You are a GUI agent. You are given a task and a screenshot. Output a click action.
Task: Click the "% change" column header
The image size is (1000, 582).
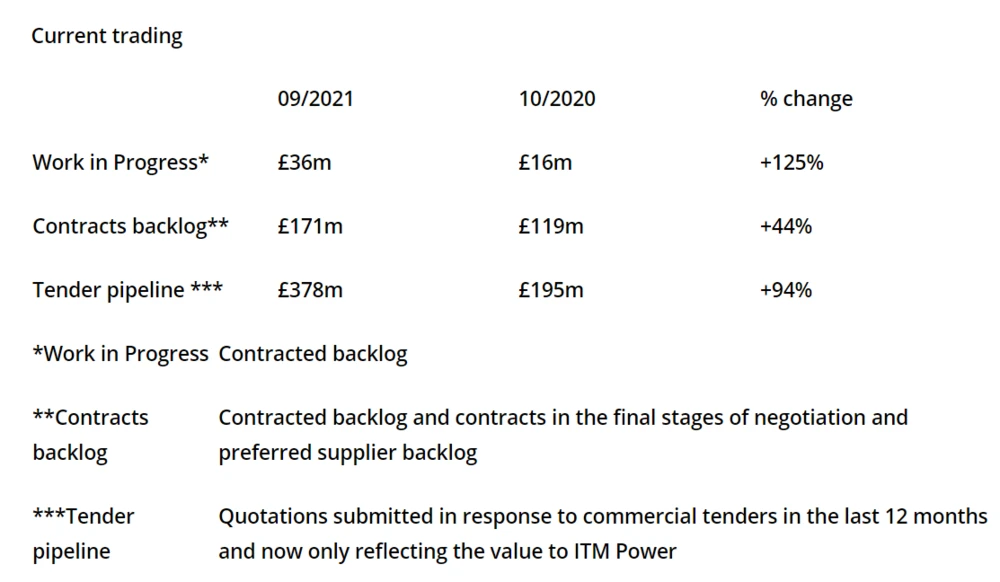point(806,99)
